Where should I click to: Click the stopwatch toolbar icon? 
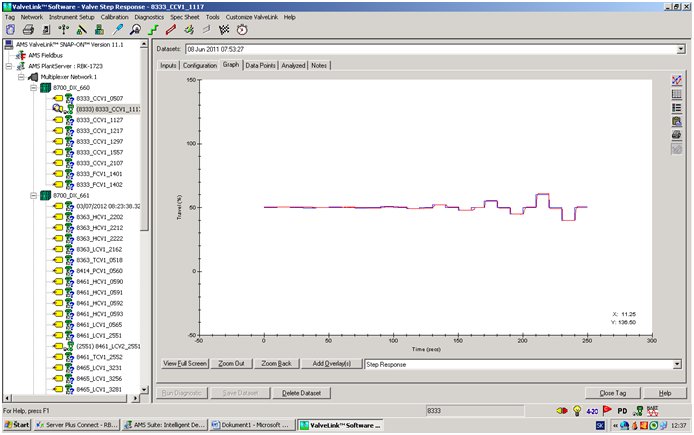point(242,30)
